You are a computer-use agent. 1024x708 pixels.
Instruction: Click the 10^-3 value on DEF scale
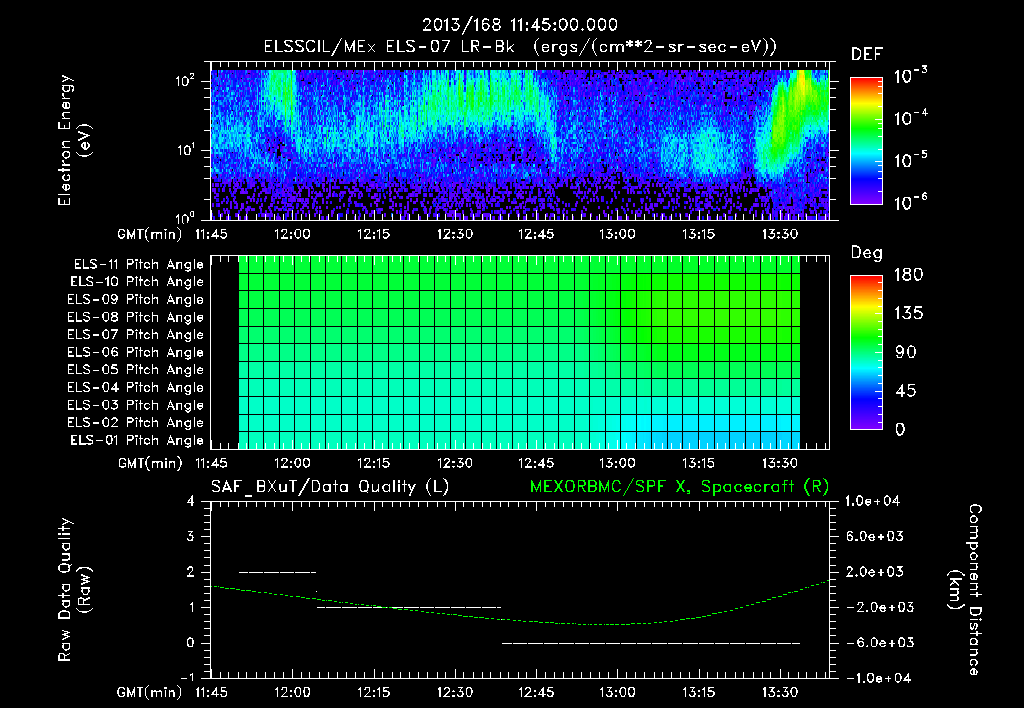[911, 76]
